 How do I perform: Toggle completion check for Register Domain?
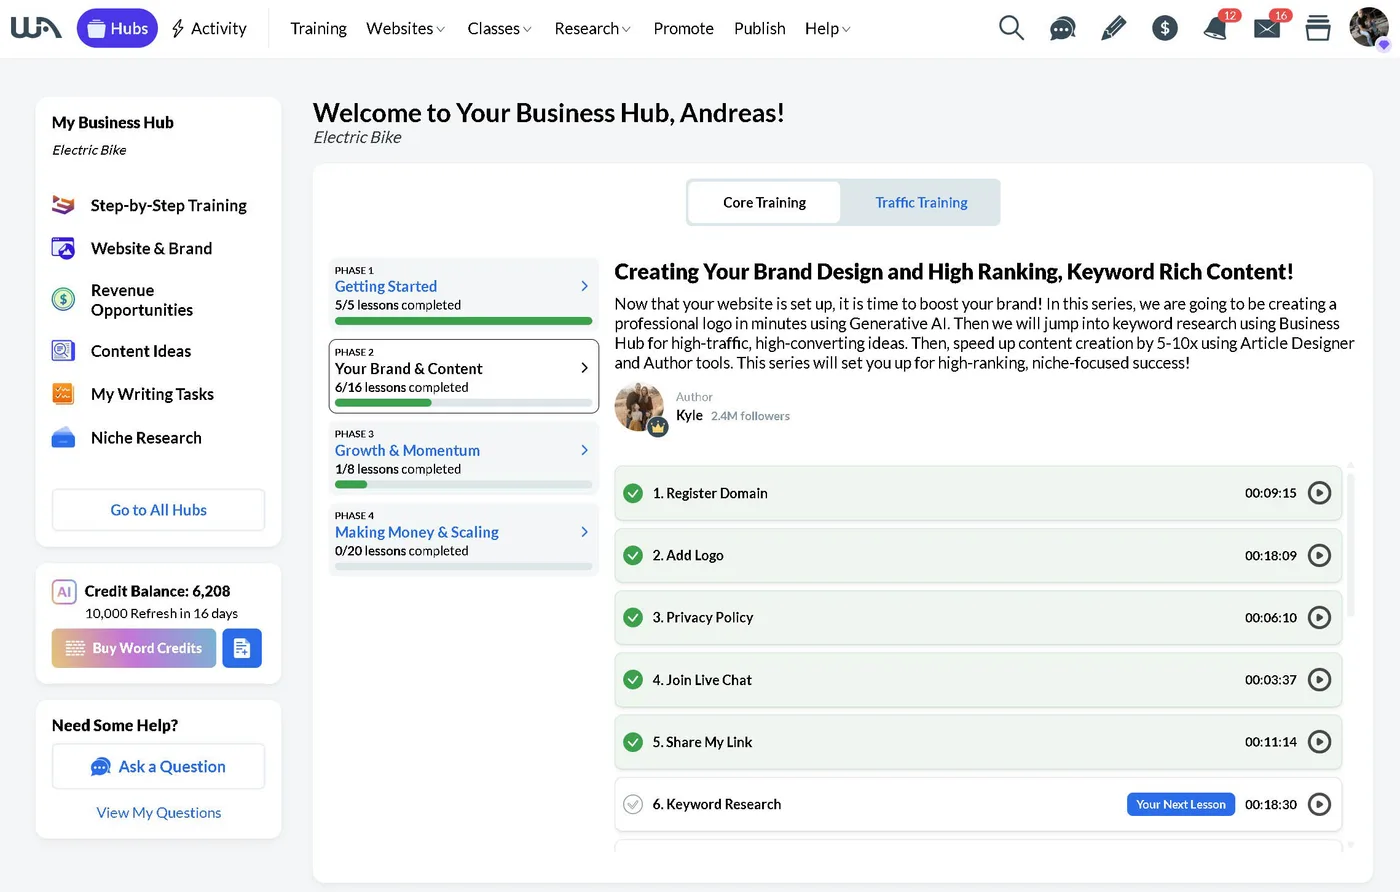[x=633, y=493]
